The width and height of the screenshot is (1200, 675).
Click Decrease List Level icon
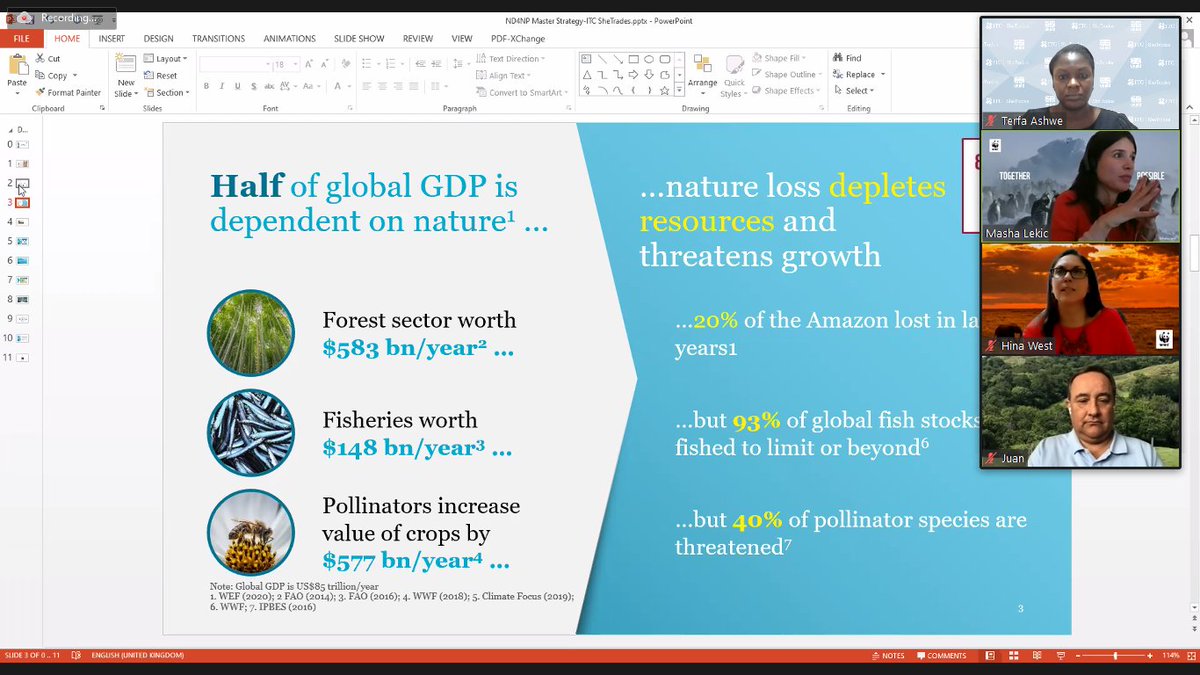[x=420, y=64]
